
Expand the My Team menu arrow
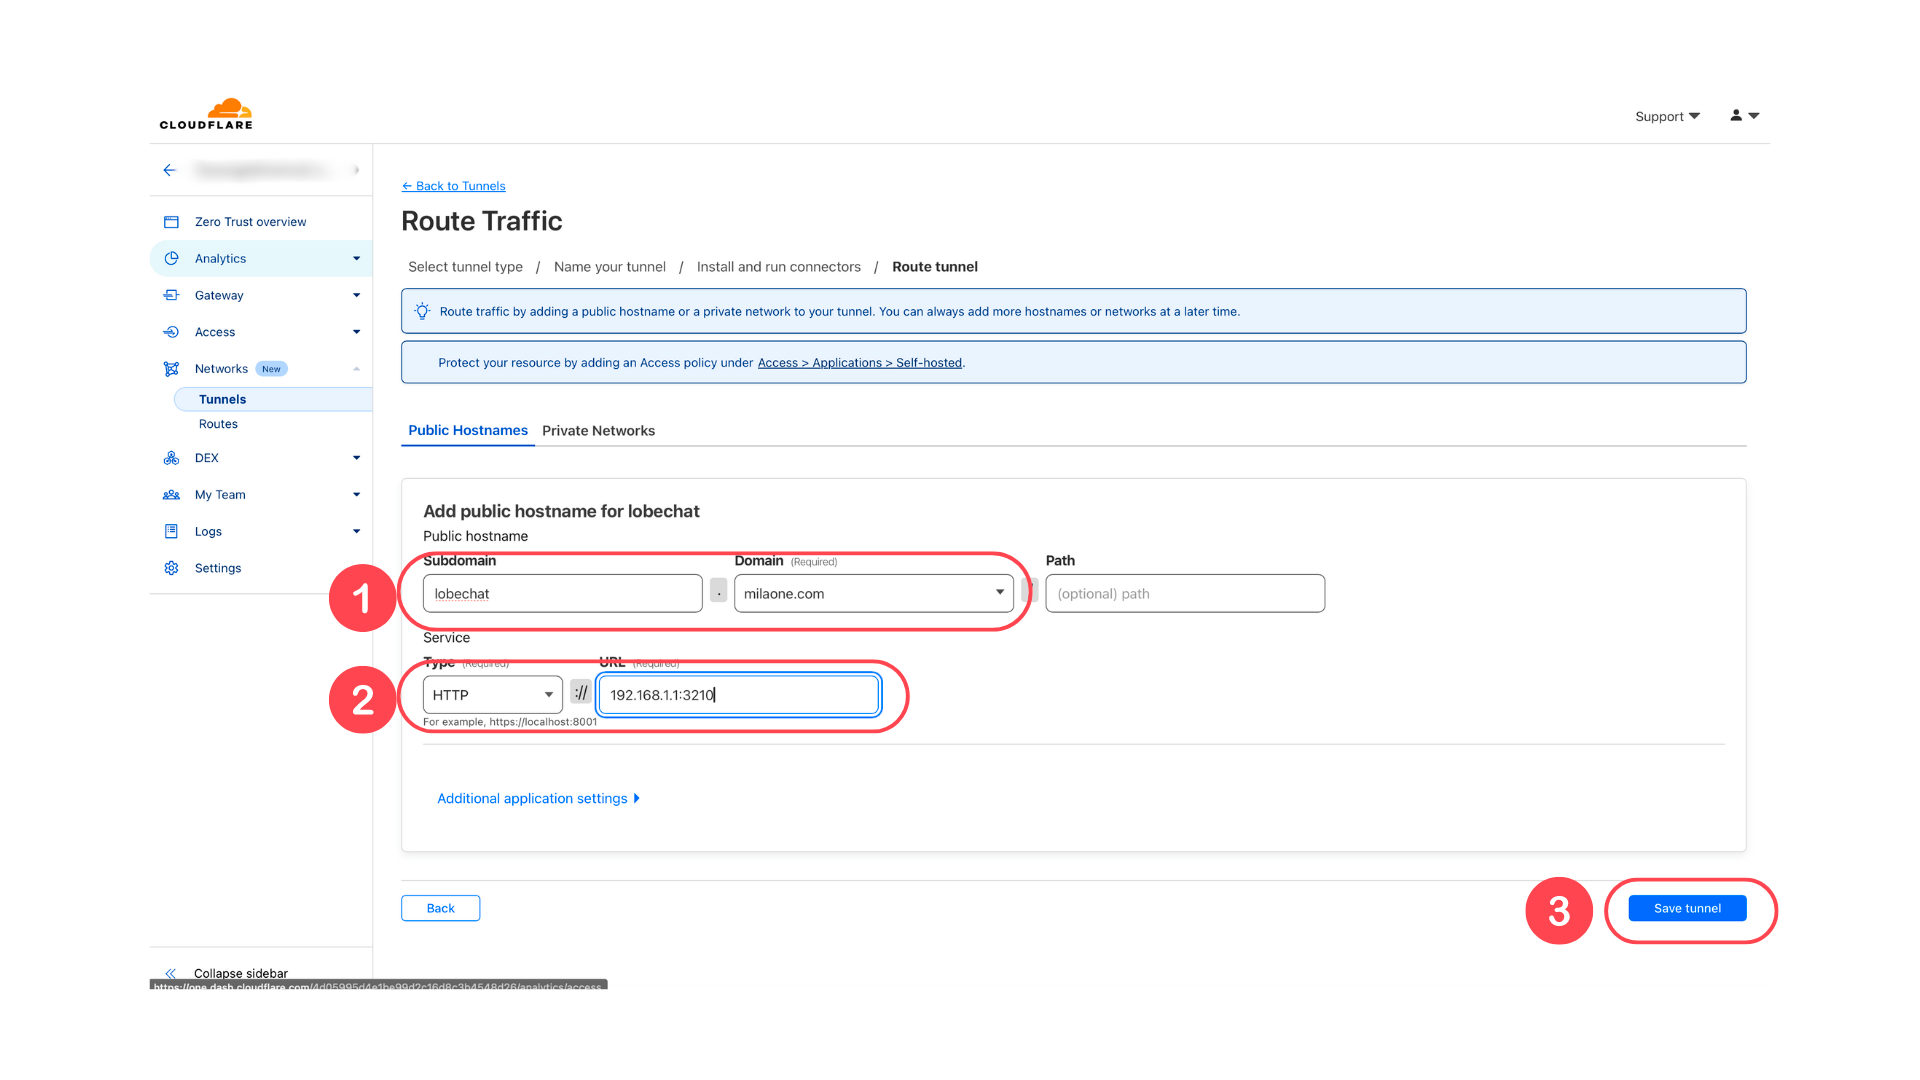[x=356, y=495]
